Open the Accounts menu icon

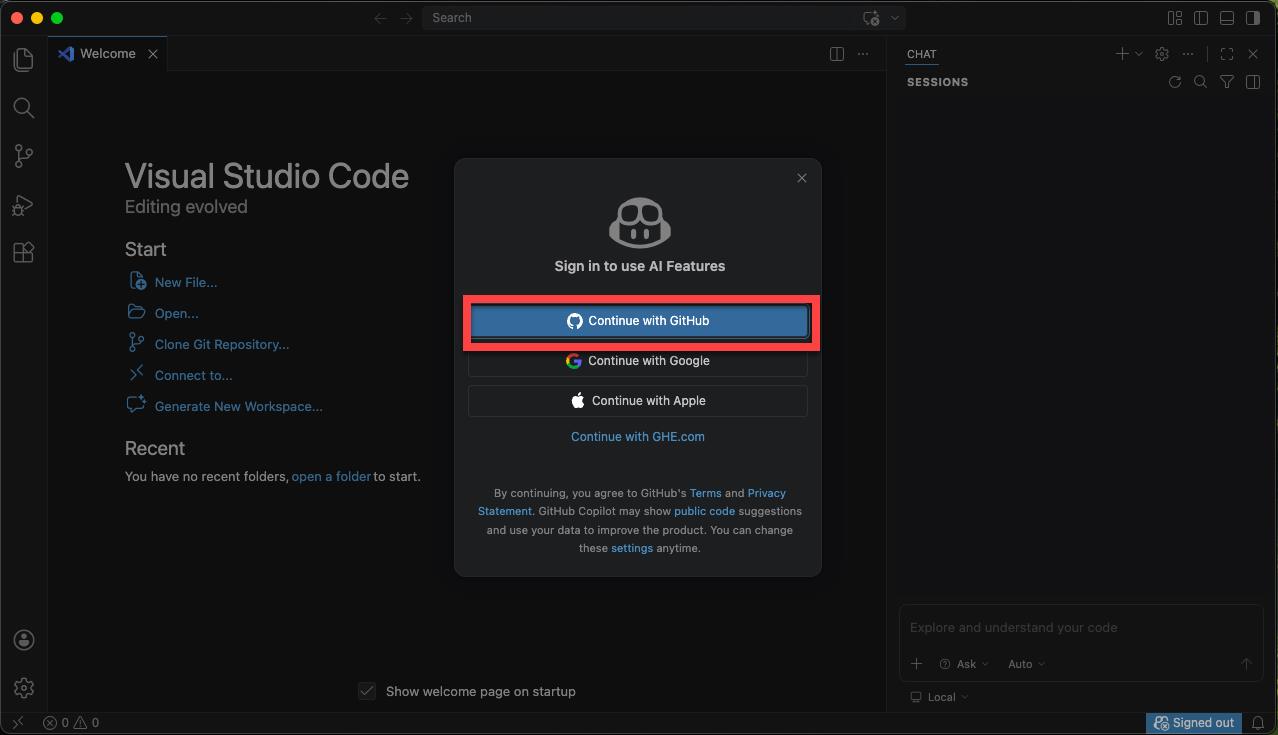point(24,640)
